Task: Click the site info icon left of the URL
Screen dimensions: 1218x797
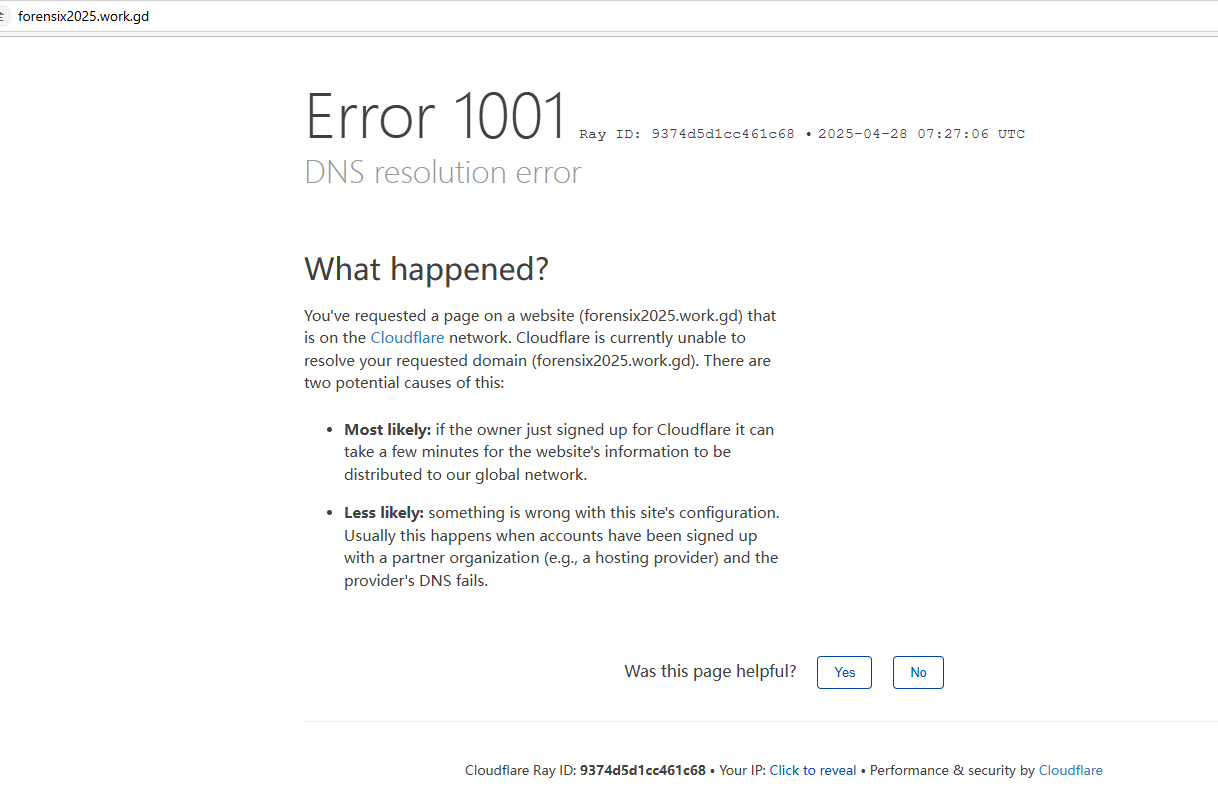Action: click(x=4, y=17)
